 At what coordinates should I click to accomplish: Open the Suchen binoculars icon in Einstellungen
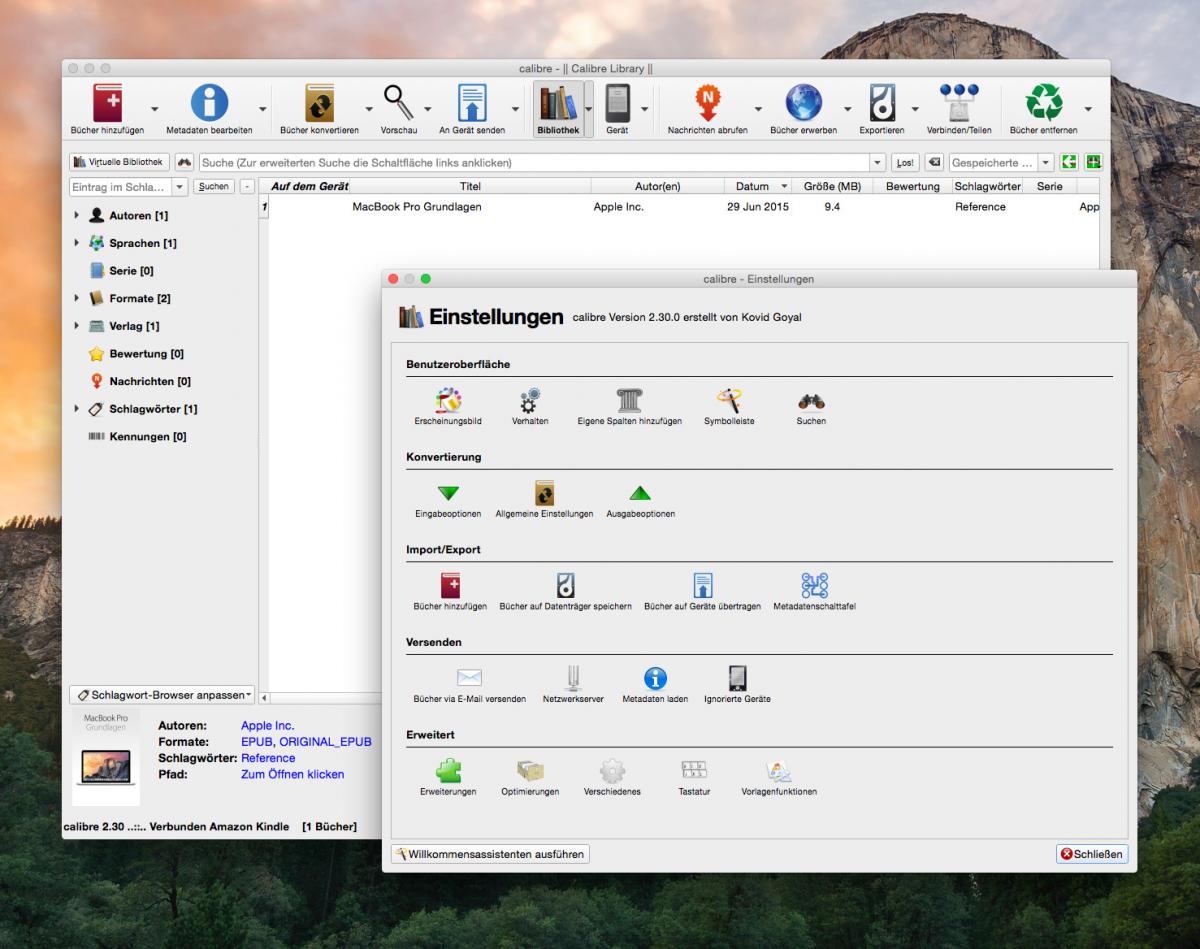(x=811, y=401)
